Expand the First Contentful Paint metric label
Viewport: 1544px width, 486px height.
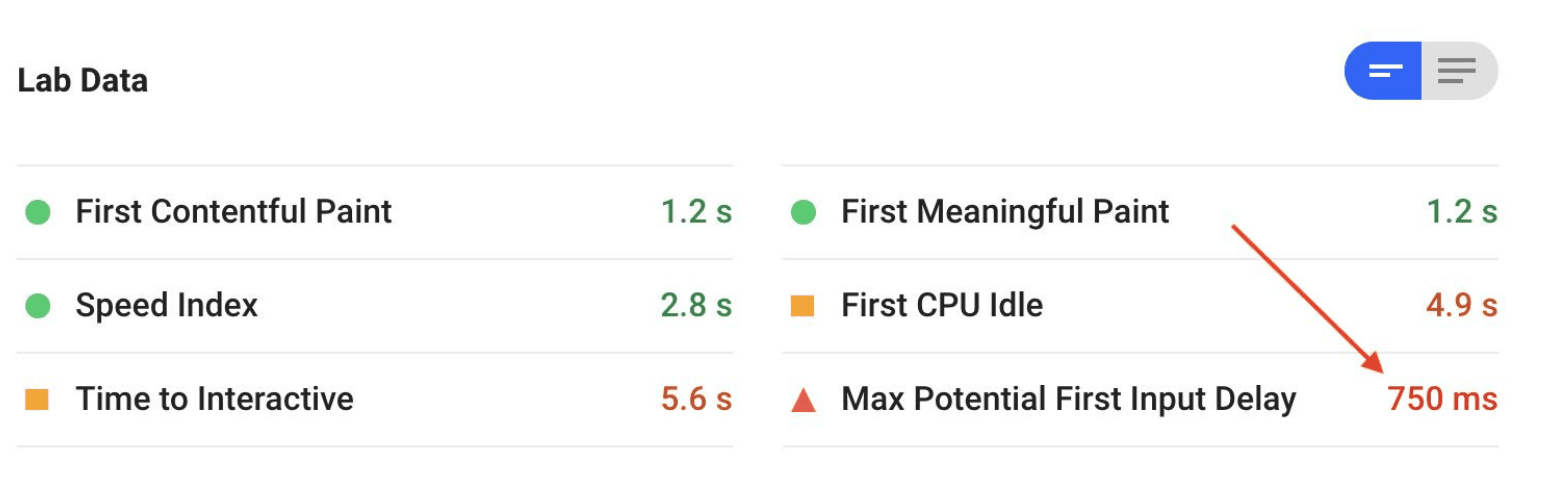(234, 212)
